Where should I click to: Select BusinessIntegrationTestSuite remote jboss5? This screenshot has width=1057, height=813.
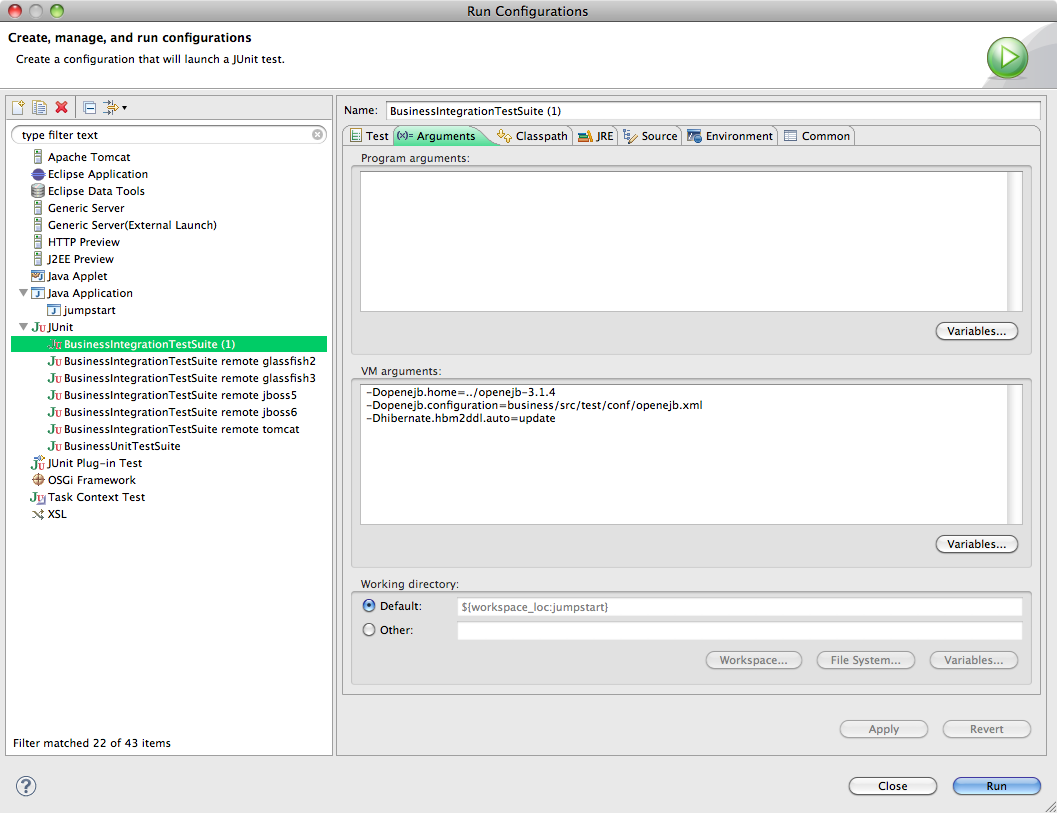[180, 395]
